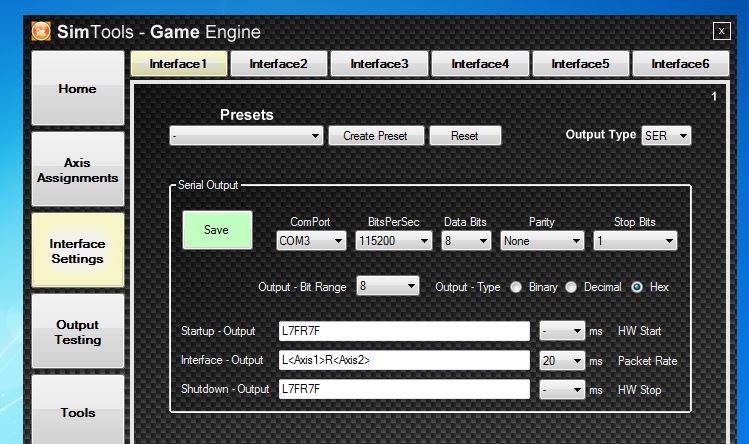Open the Tools section
This screenshot has width=749, height=444.
78,411
